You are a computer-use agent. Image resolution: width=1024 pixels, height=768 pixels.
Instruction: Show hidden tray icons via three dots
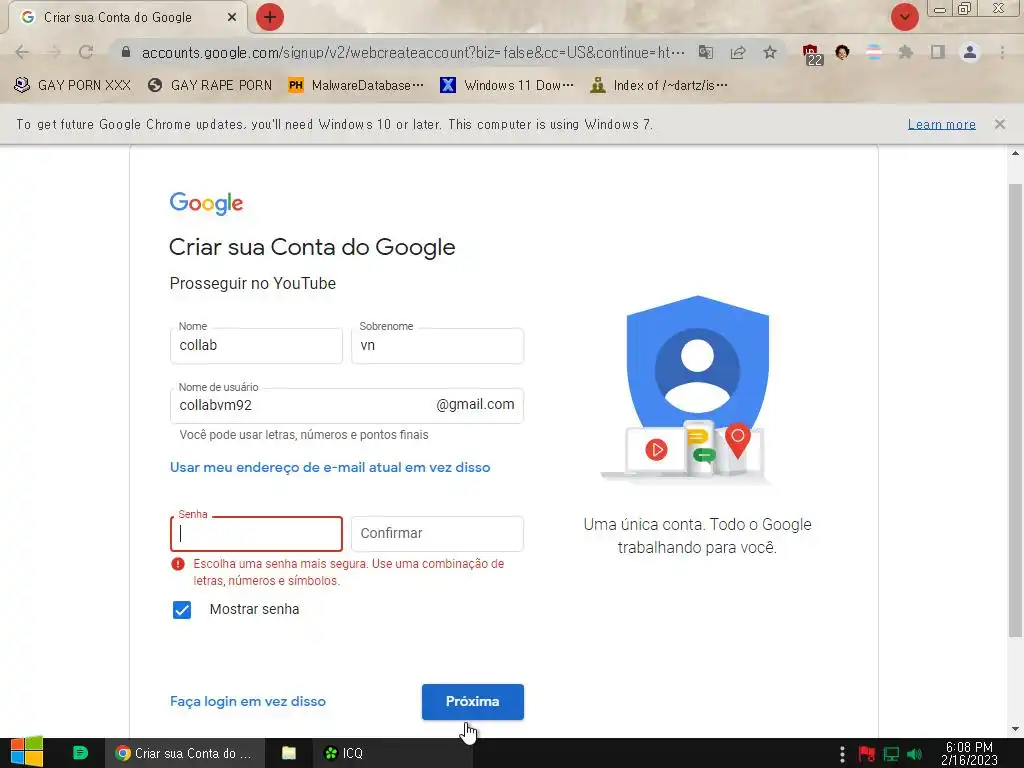(x=842, y=754)
